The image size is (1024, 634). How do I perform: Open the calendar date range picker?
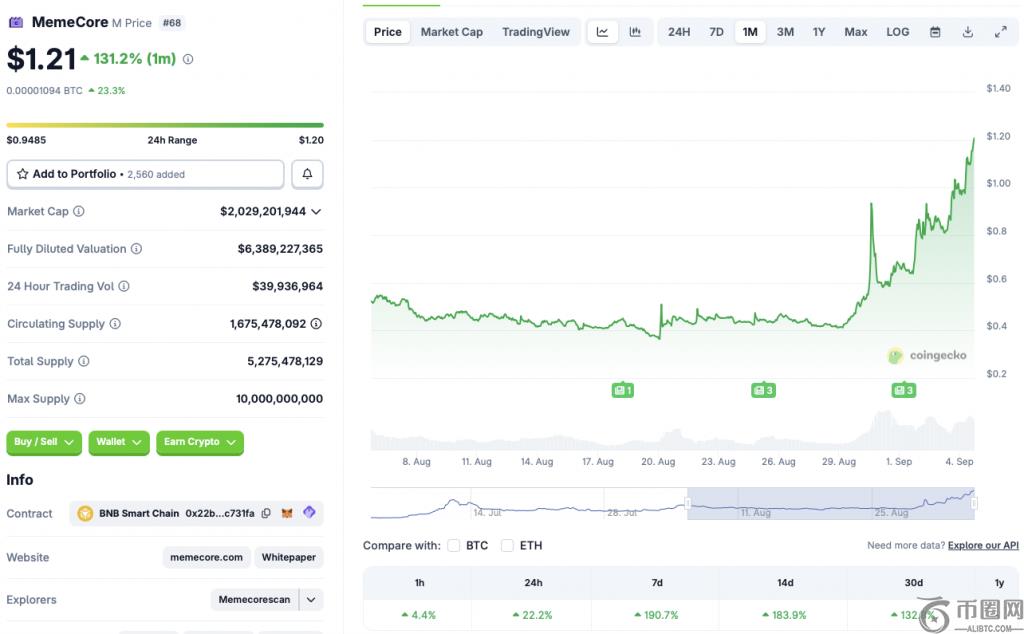[x=935, y=32]
